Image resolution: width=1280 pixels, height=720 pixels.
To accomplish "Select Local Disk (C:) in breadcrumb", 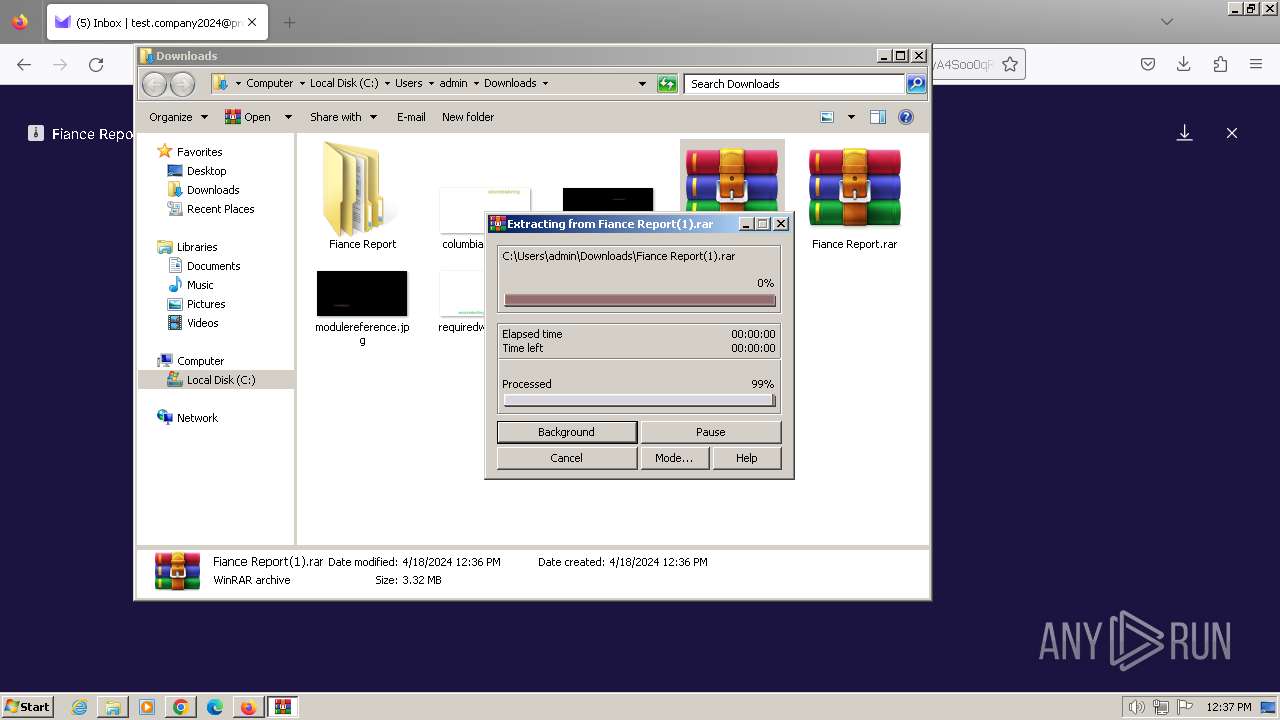I will [x=344, y=83].
